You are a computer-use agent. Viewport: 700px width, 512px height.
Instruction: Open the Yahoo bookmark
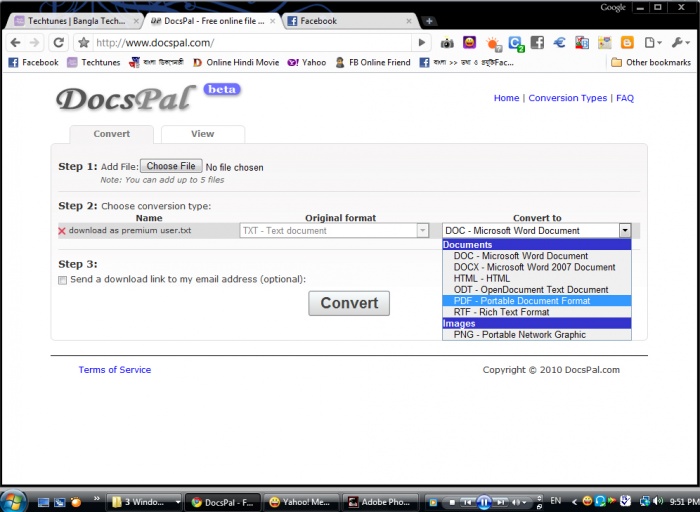click(x=307, y=62)
